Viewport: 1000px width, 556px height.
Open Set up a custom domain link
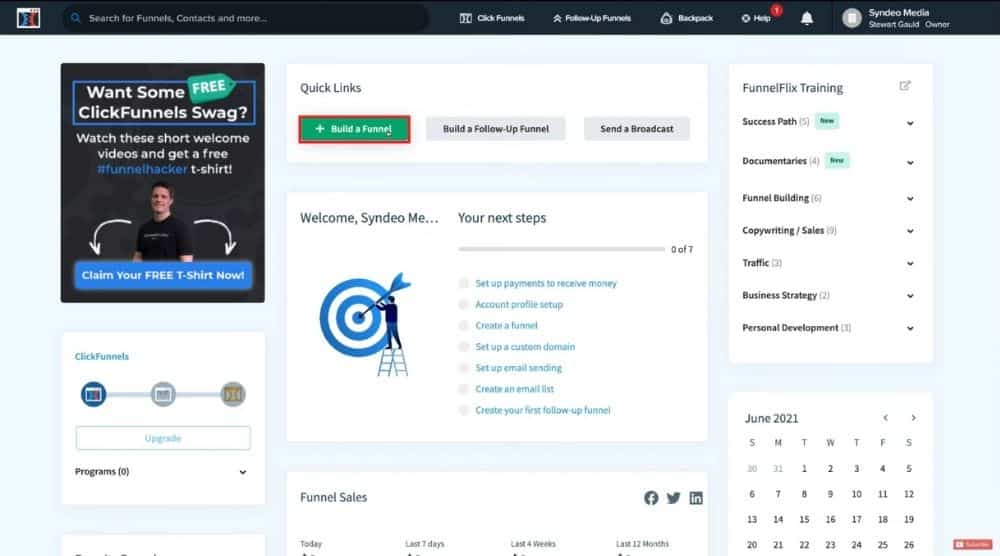tap(525, 346)
